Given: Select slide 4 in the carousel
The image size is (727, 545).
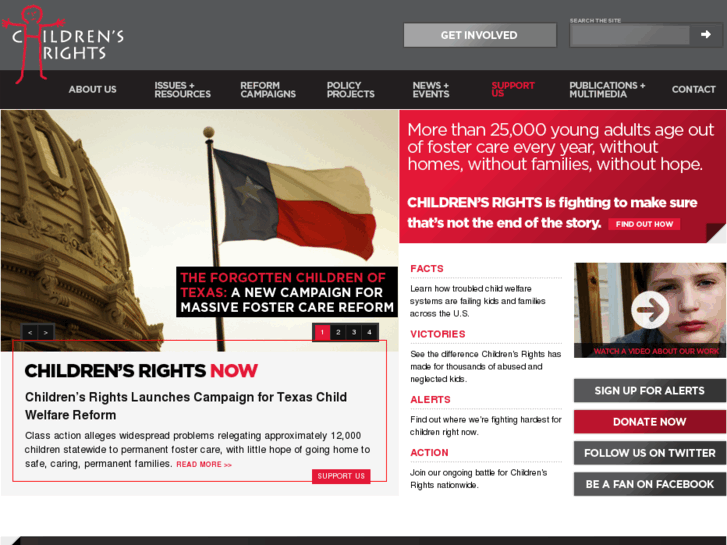Looking at the screenshot, I should point(369,332).
